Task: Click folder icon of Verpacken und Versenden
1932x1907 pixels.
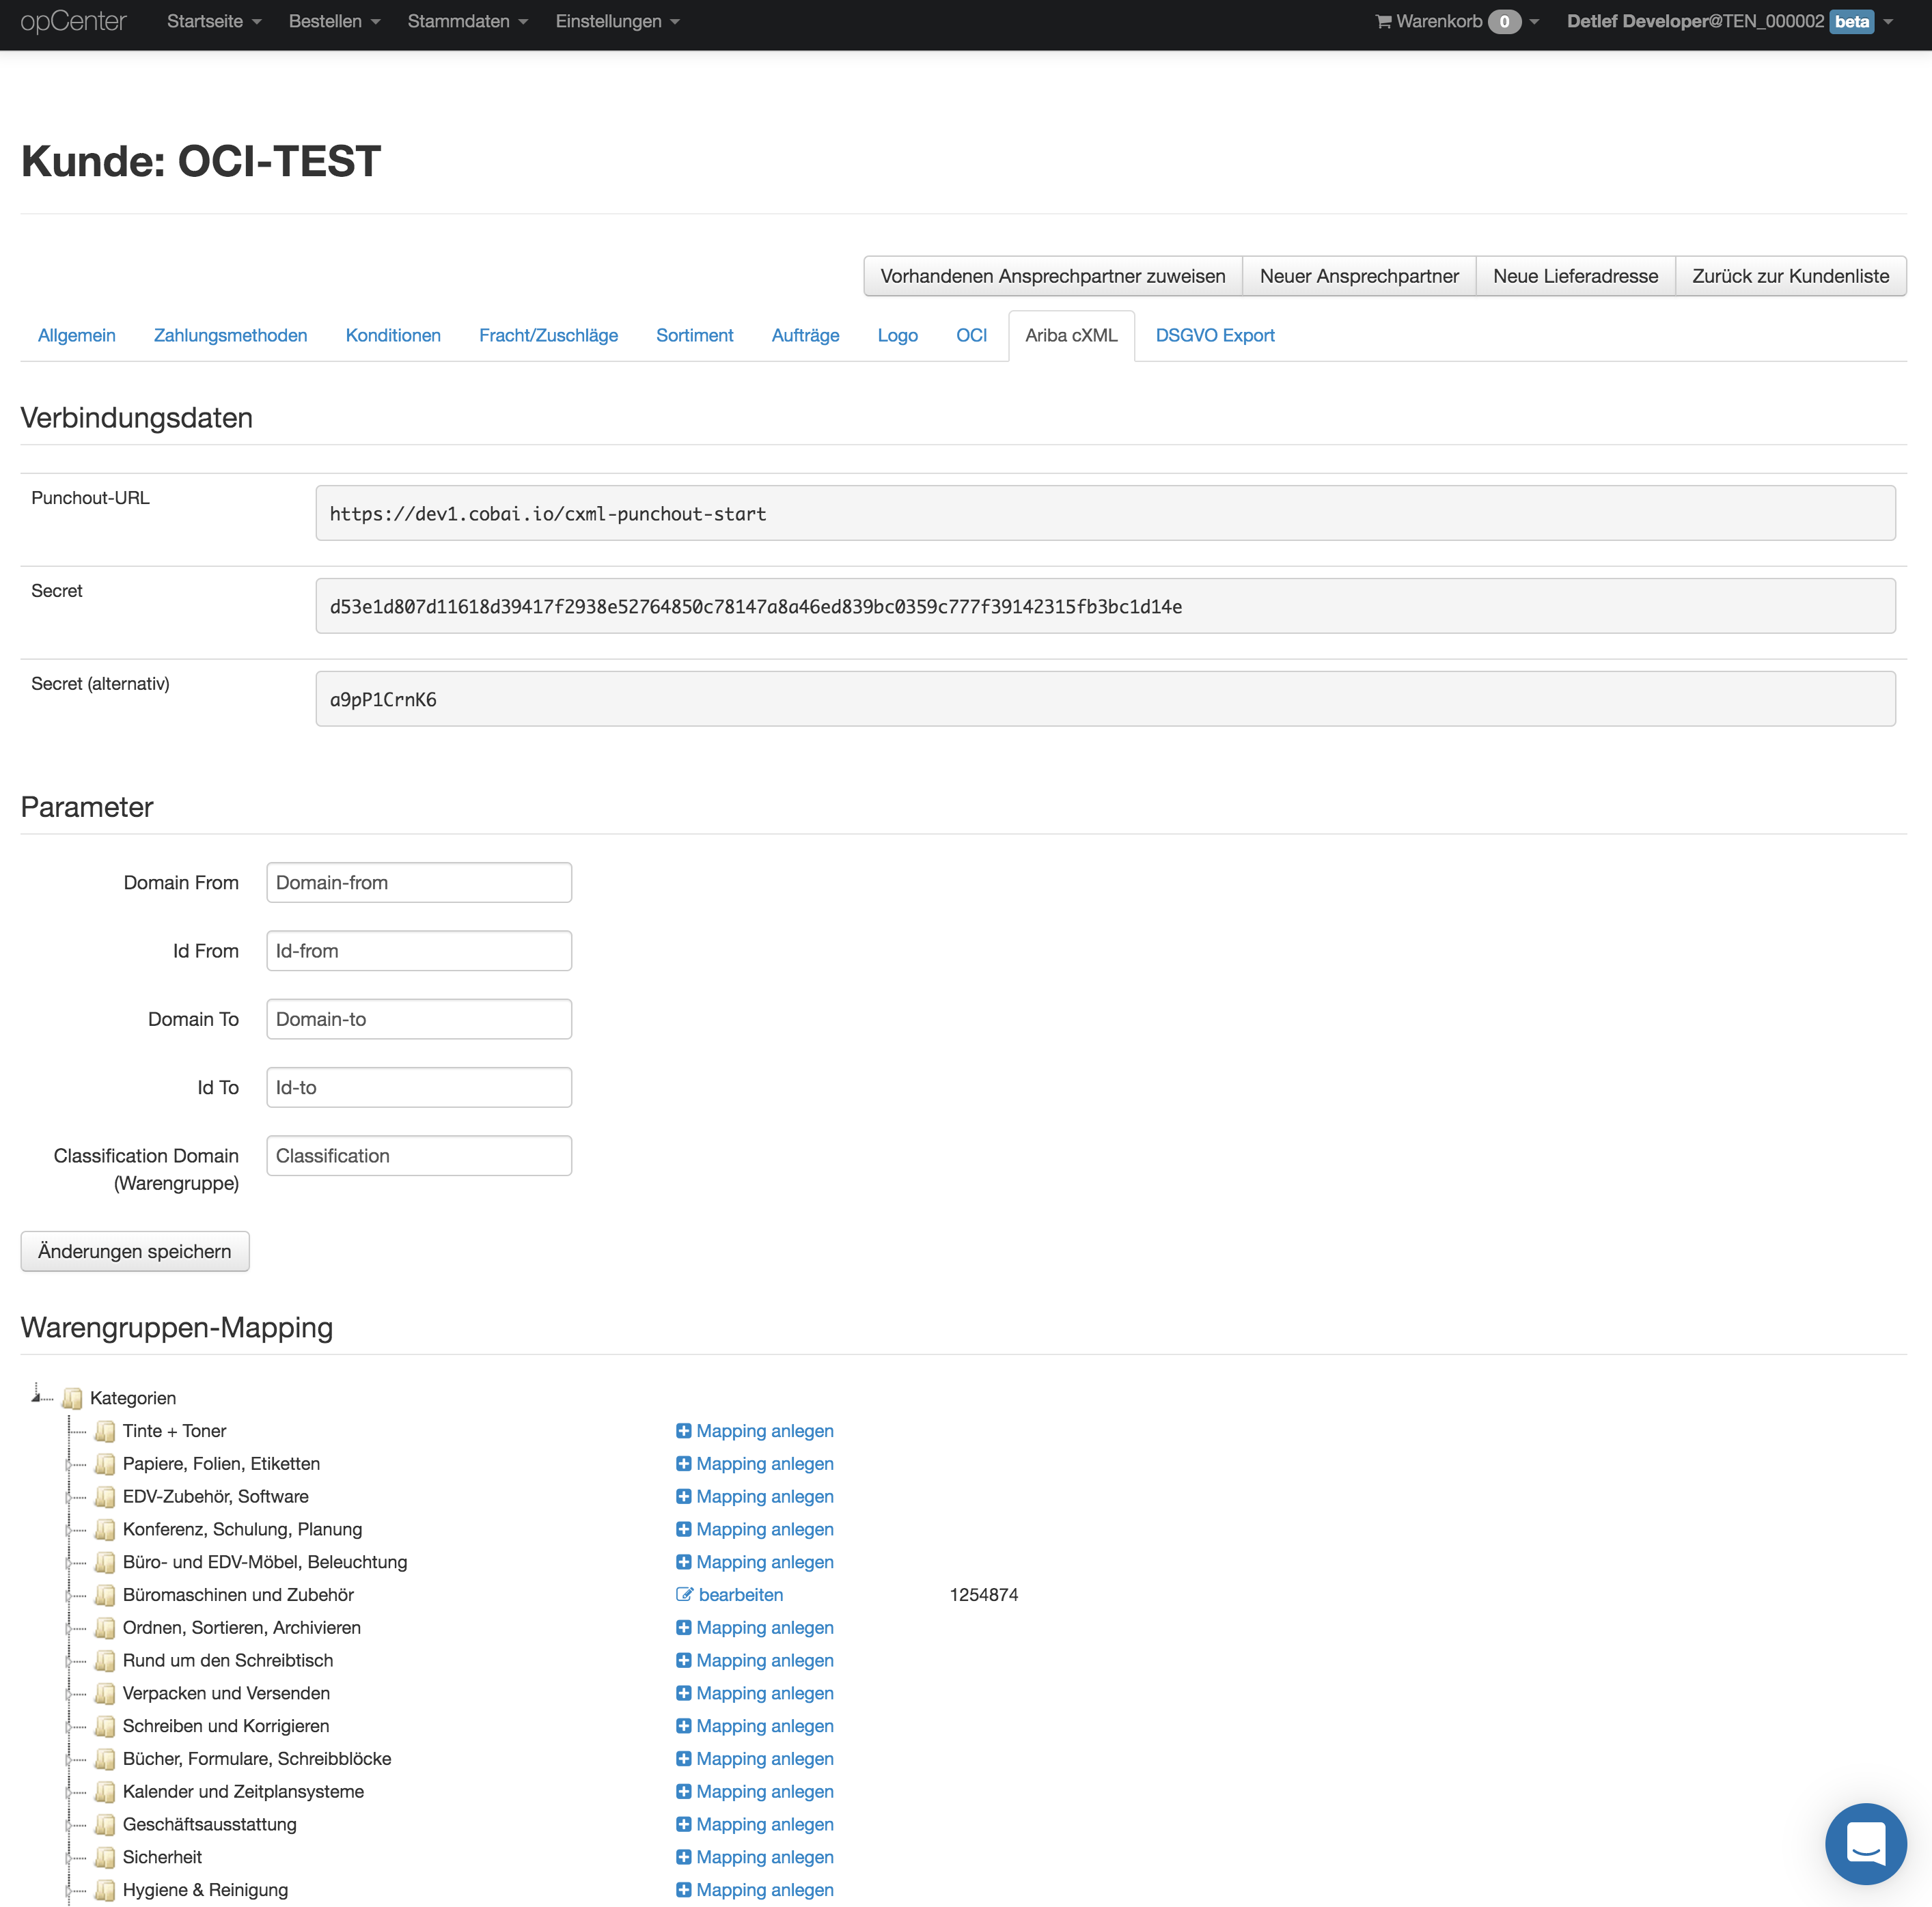Action: pos(105,1693)
